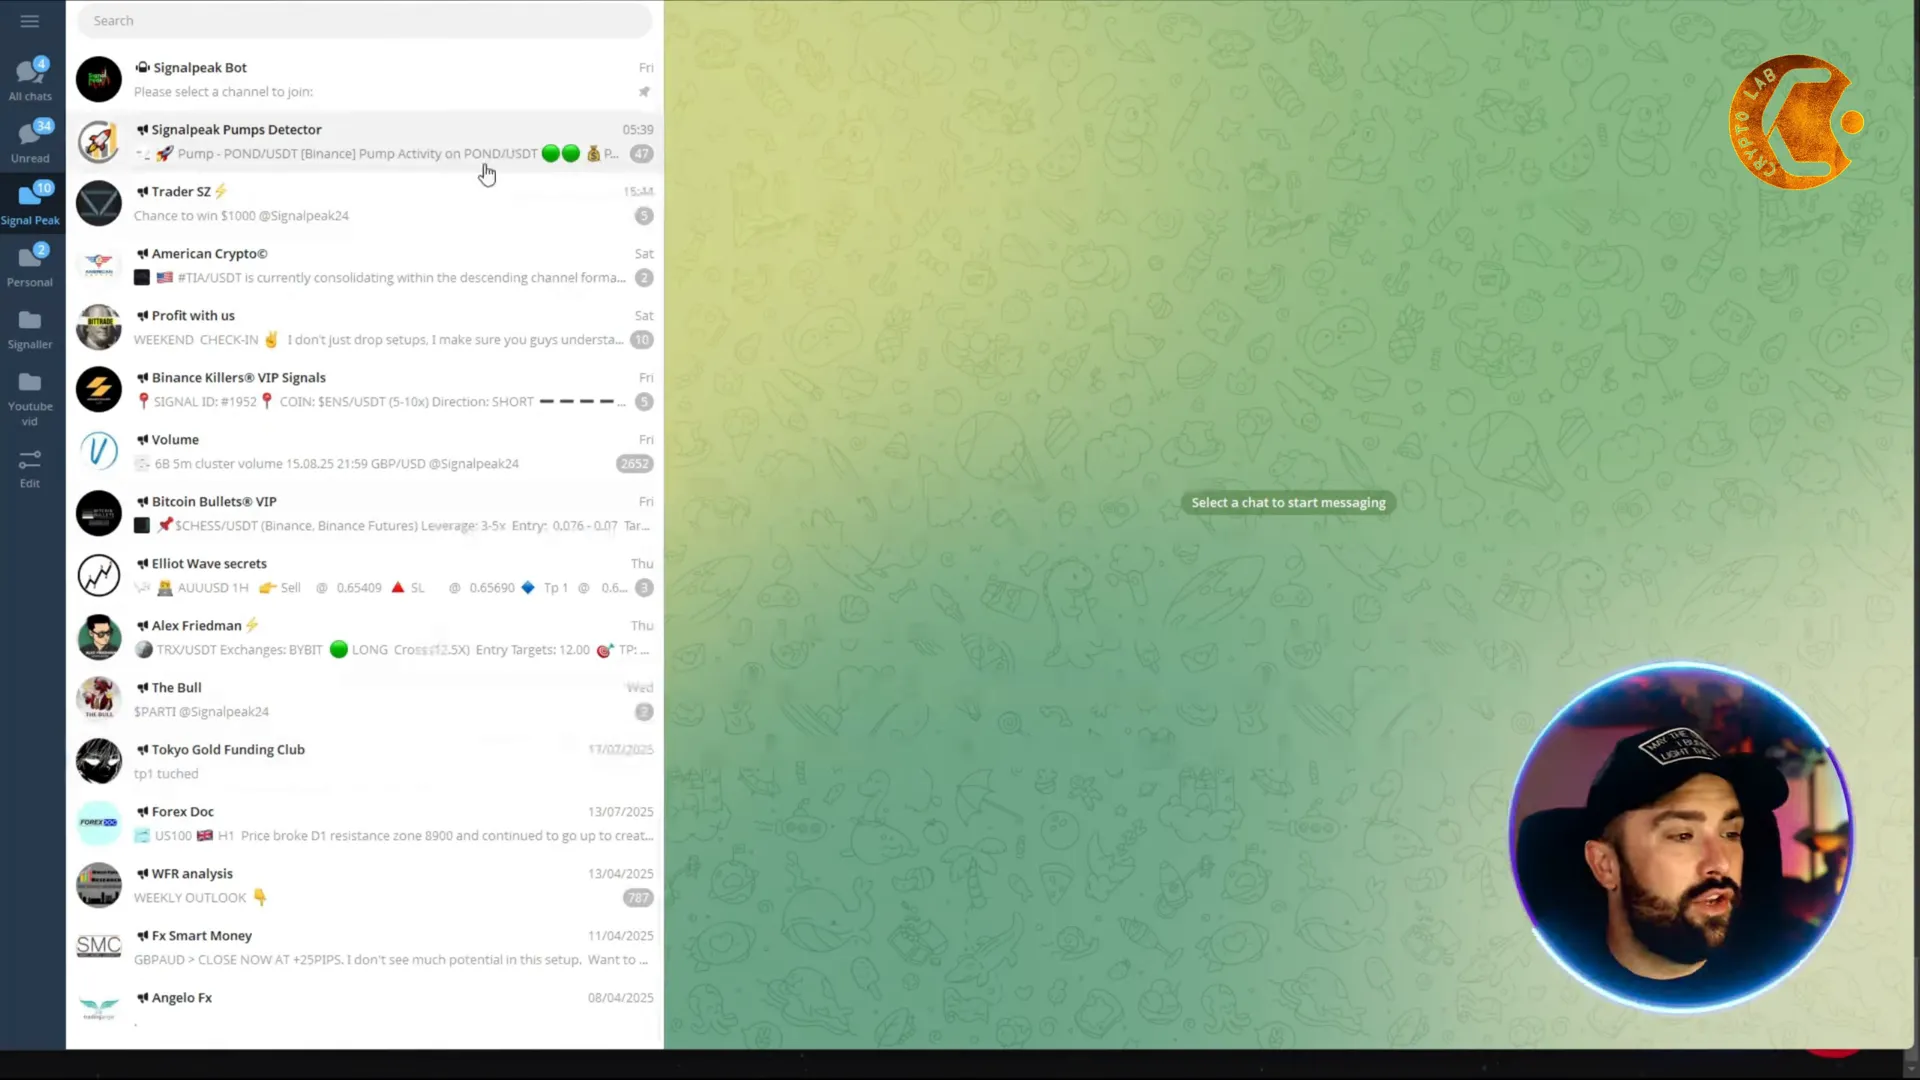
Task: Open American Crypto channel avatar
Action: (99, 265)
